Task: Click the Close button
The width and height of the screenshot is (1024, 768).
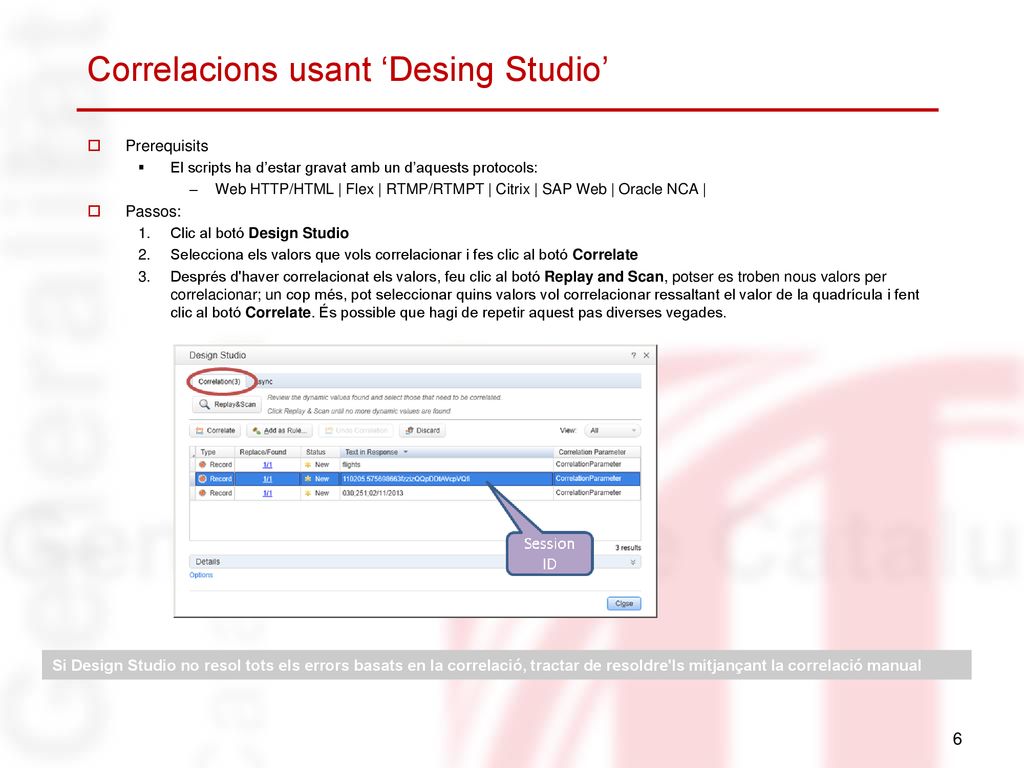Action: coord(624,603)
